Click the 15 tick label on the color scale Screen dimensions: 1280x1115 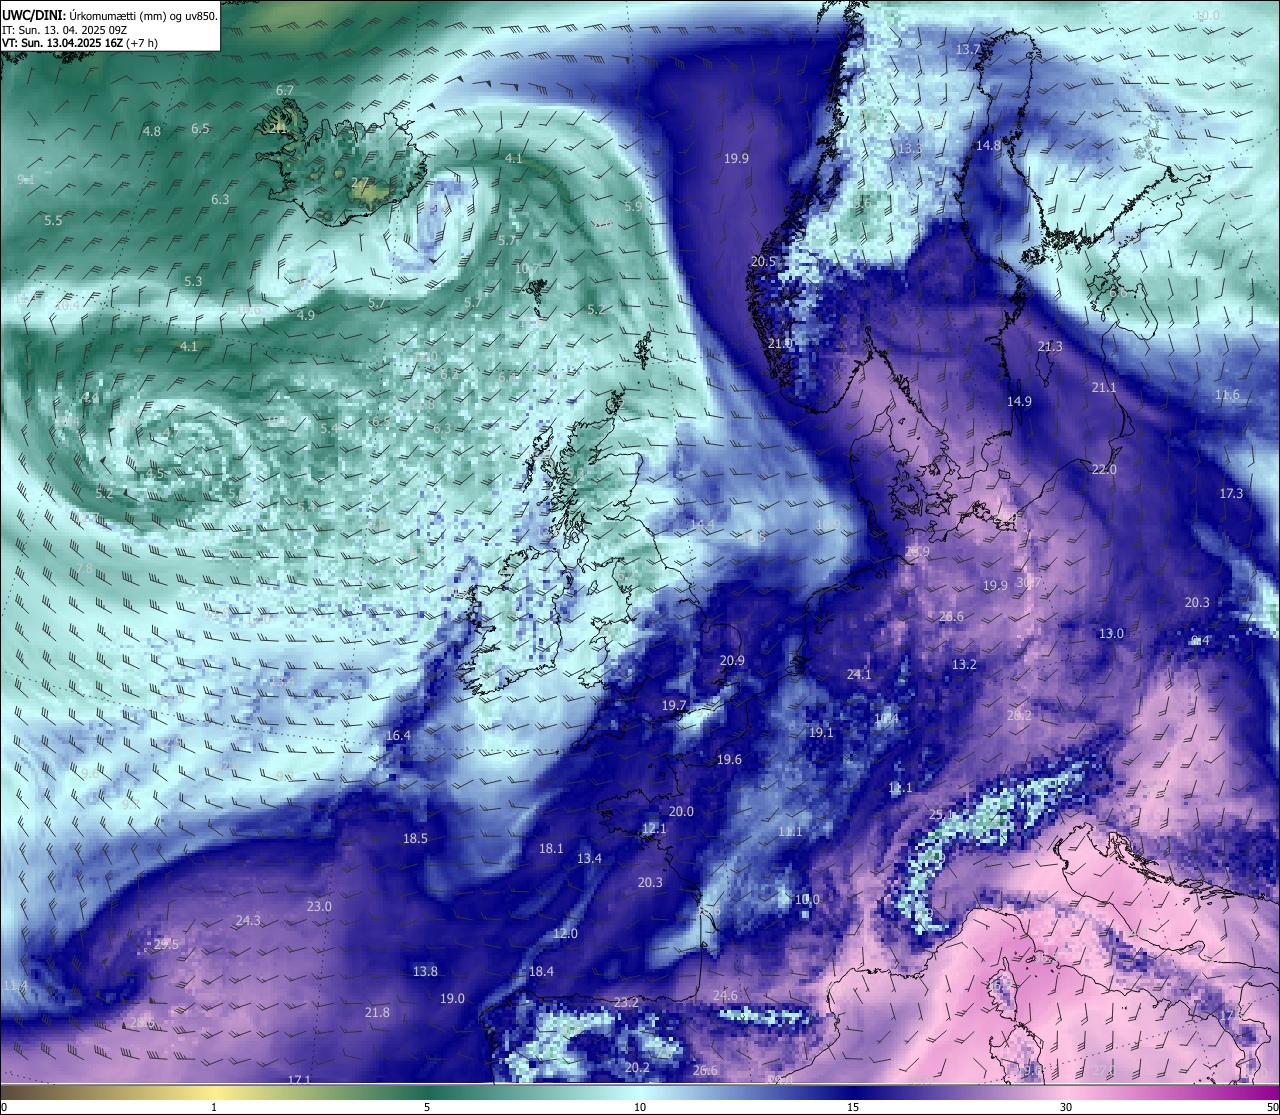coord(853,1107)
